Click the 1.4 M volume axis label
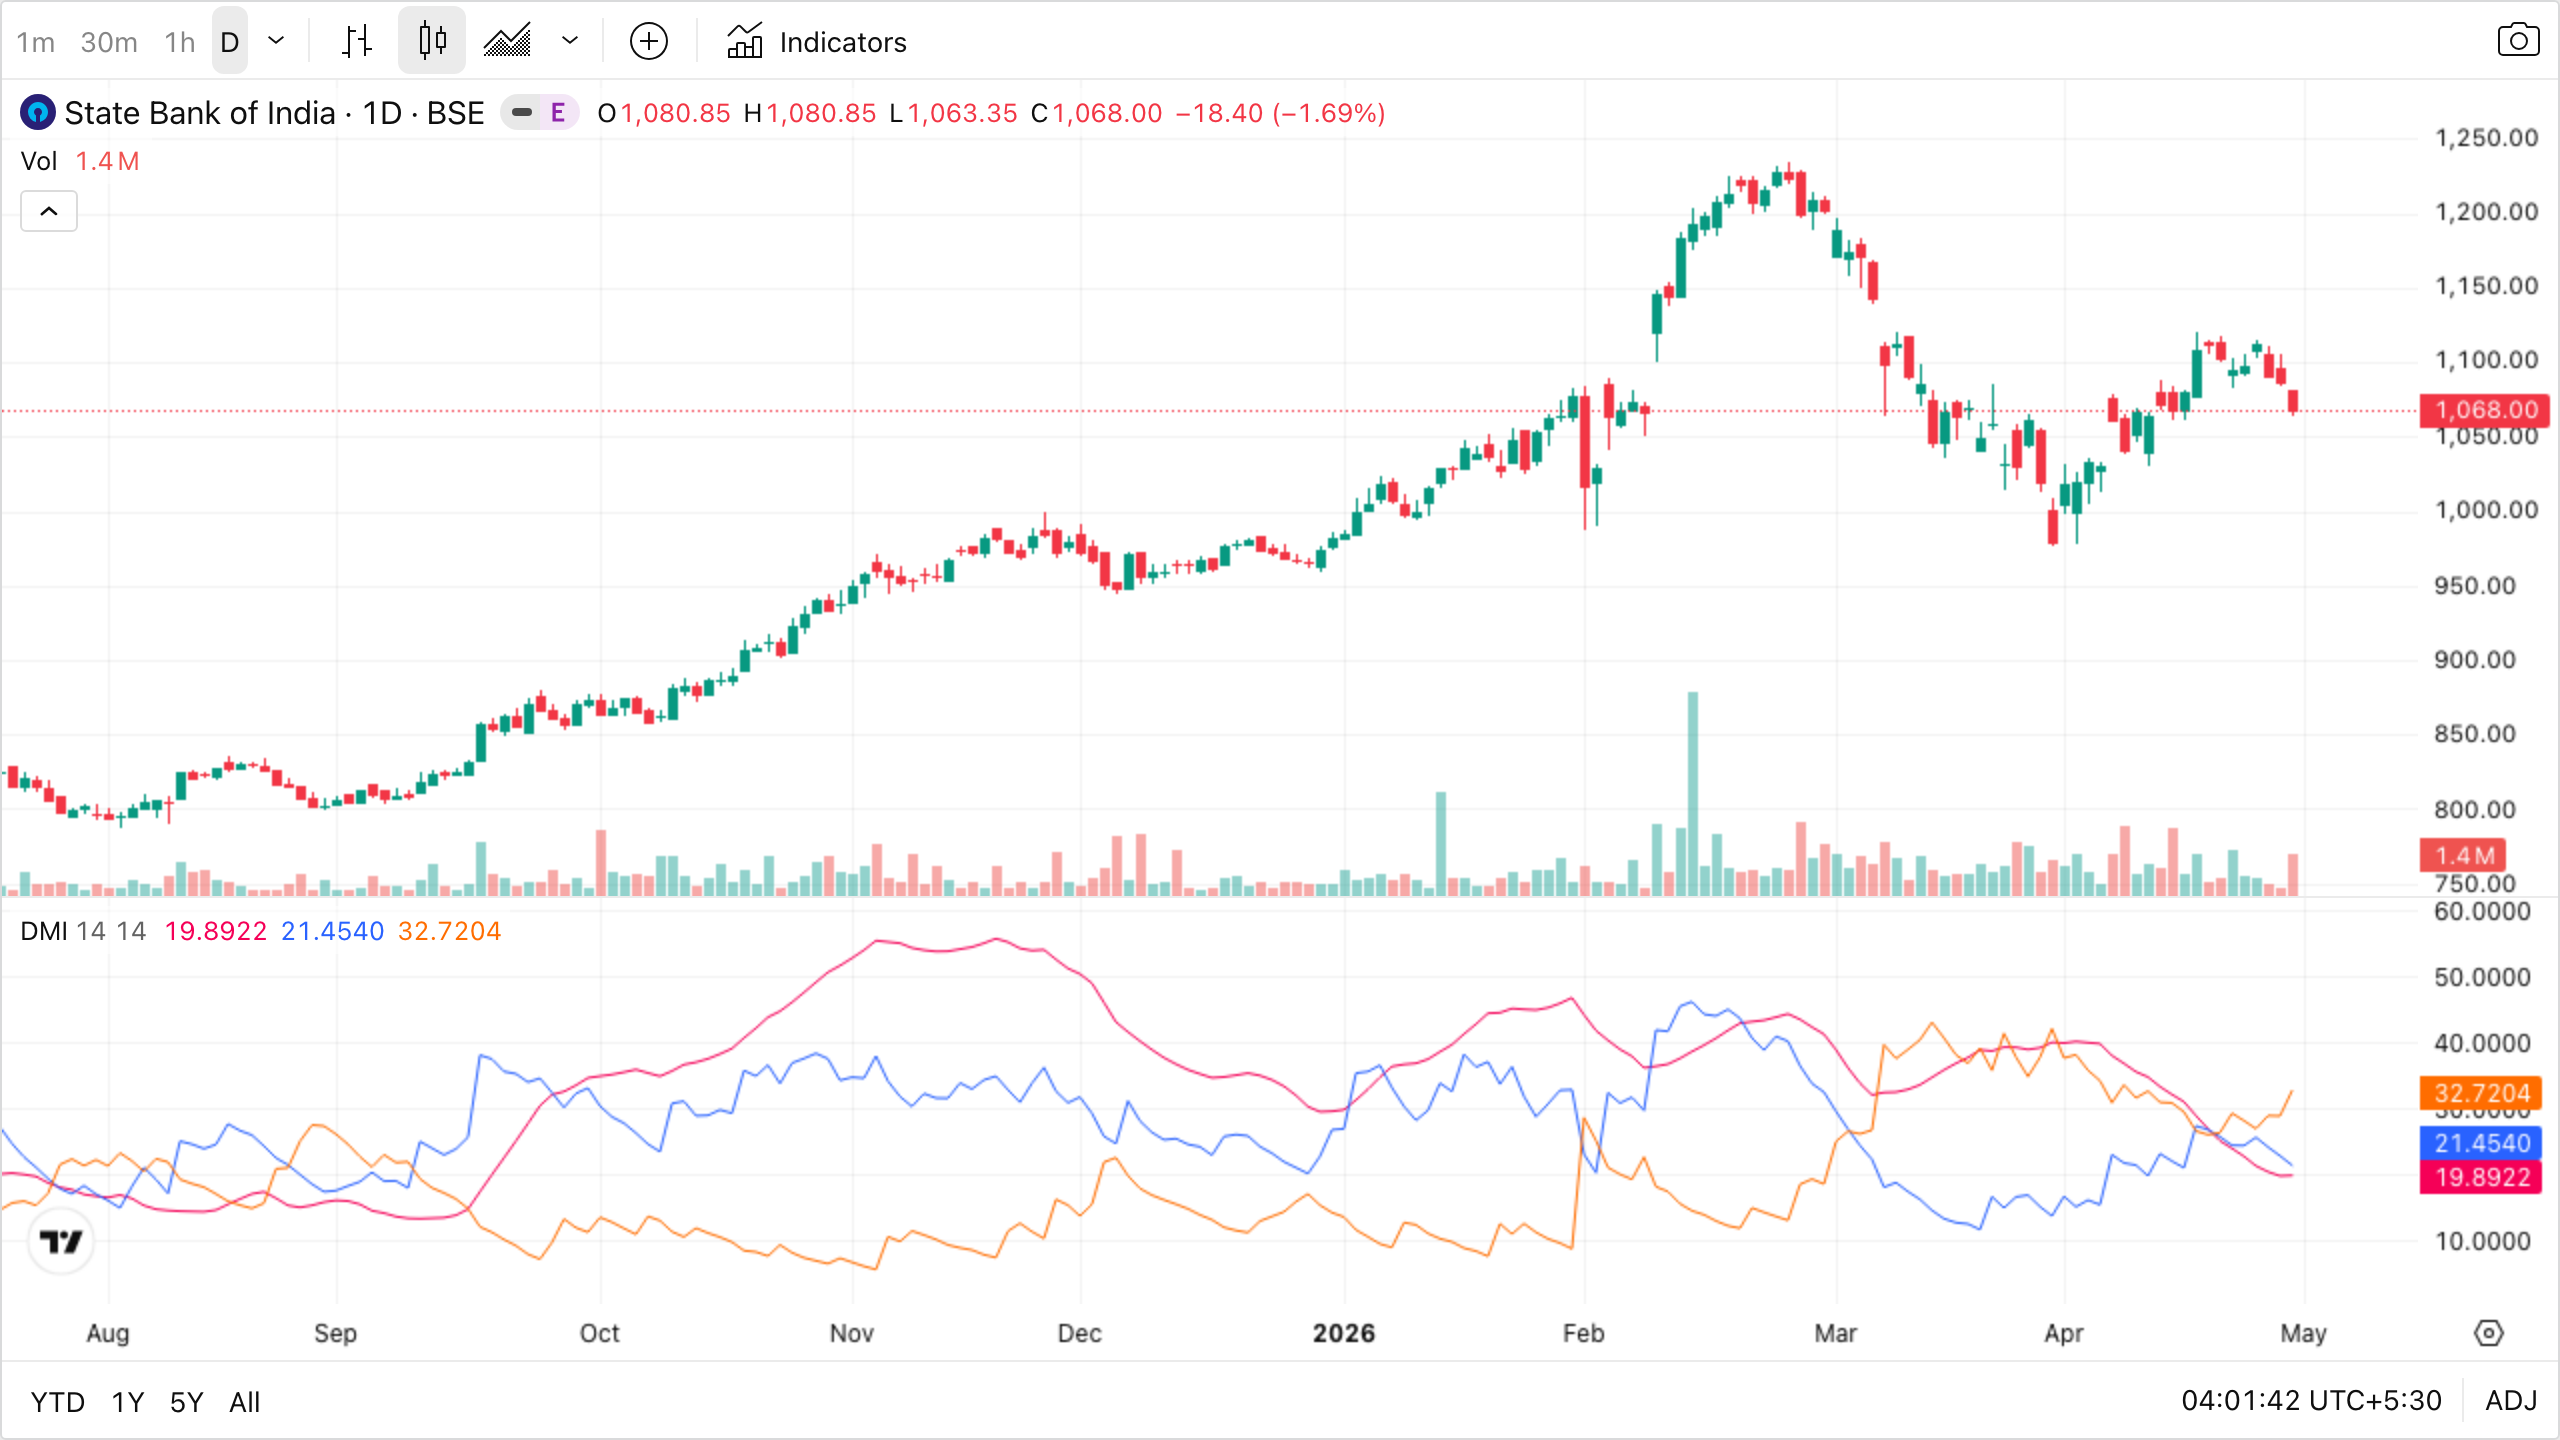The width and height of the screenshot is (2560, 1440). (x=2463, y=856)
